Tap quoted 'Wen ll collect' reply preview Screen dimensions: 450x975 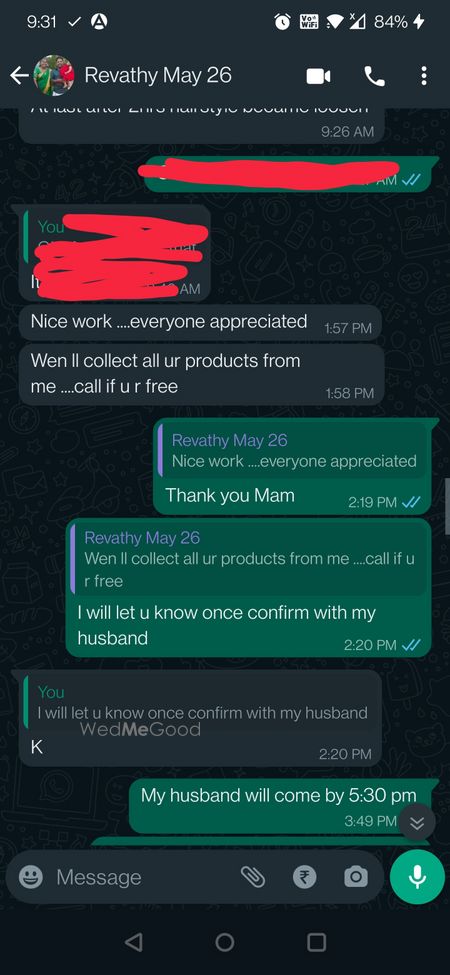coord(249,558)
